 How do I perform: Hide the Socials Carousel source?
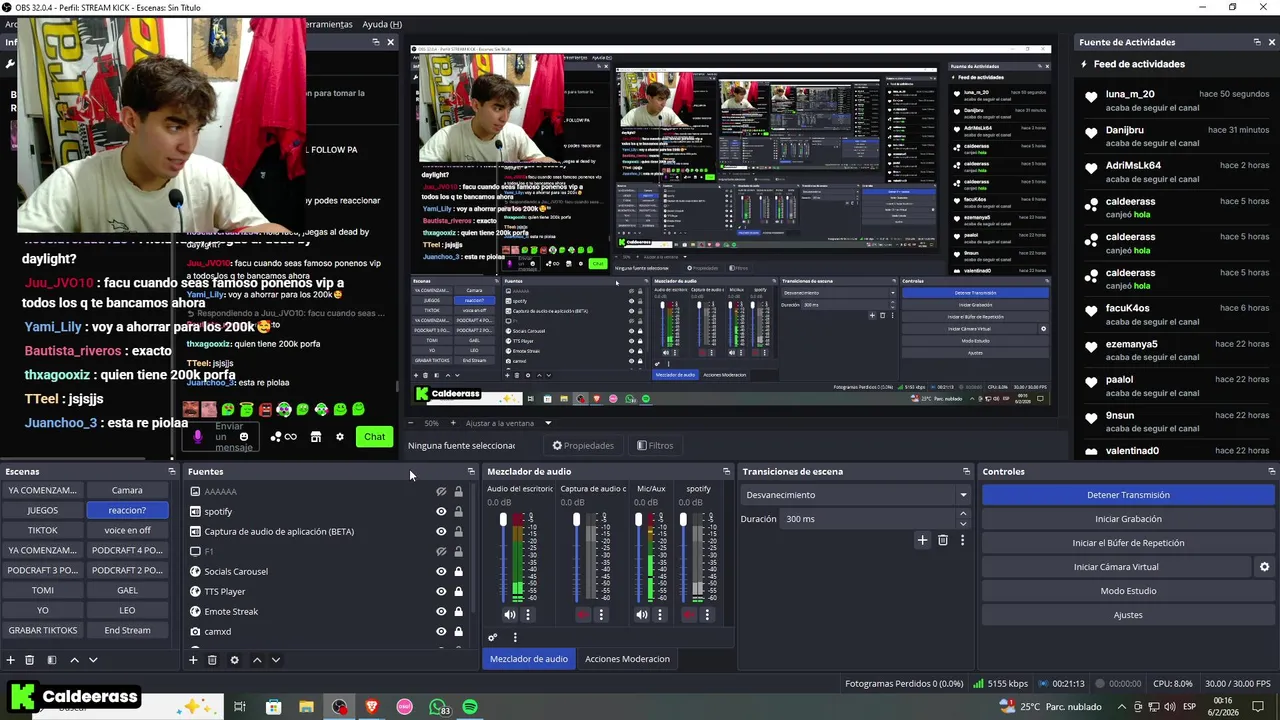[441, 571]
